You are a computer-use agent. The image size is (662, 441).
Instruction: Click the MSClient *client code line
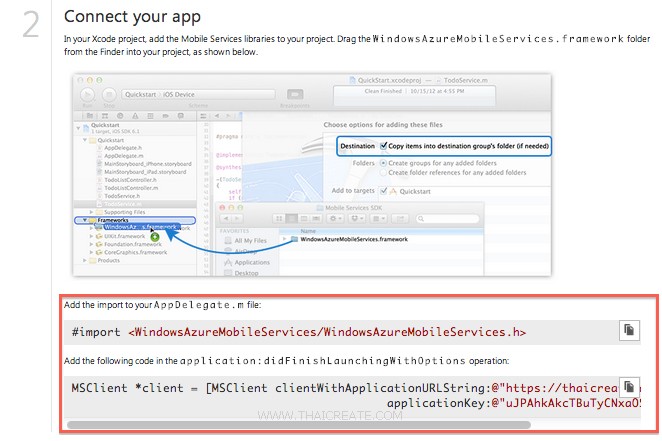tap(344, 388)
